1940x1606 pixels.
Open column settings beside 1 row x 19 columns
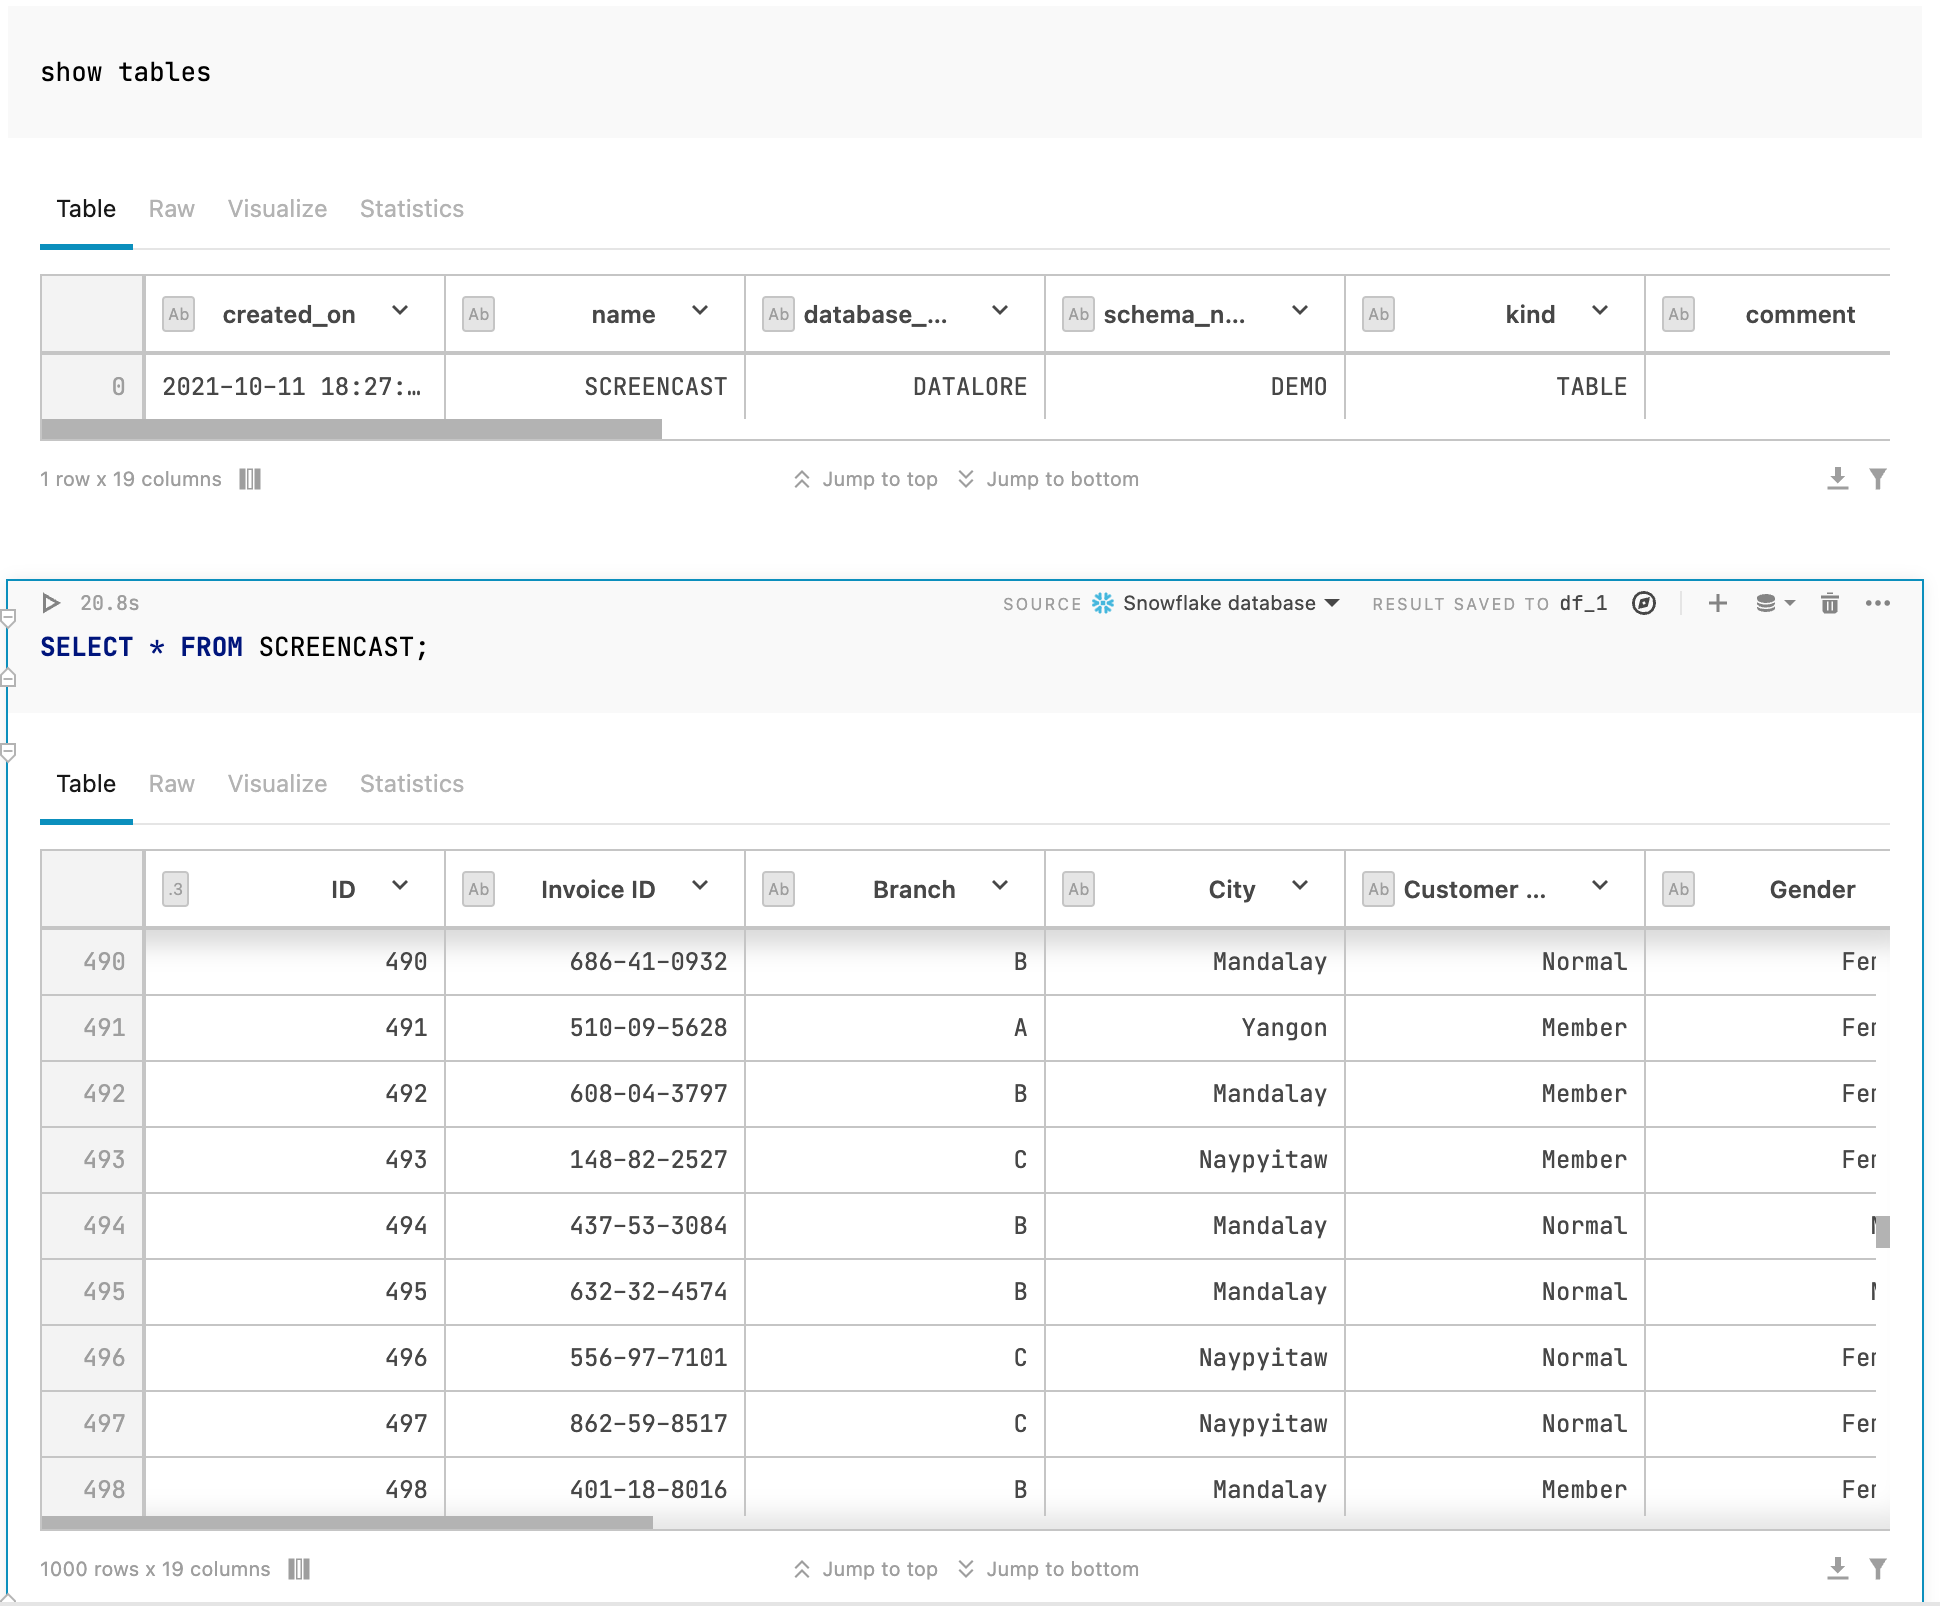pos(250,479)
